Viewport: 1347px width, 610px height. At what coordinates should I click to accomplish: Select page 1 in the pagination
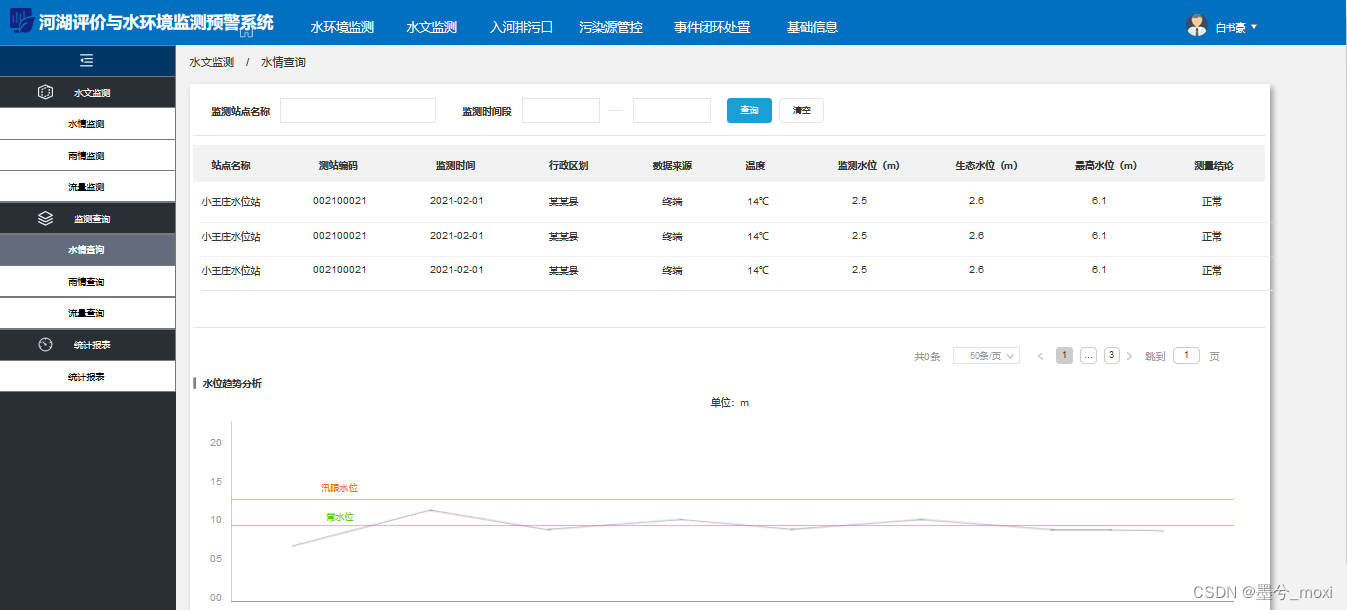1064,356
